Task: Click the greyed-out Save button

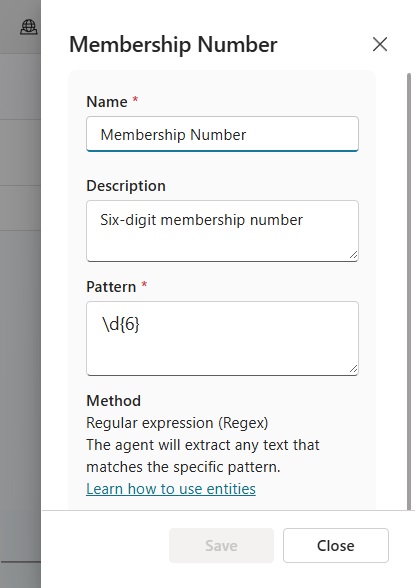Action: (221, 545)
